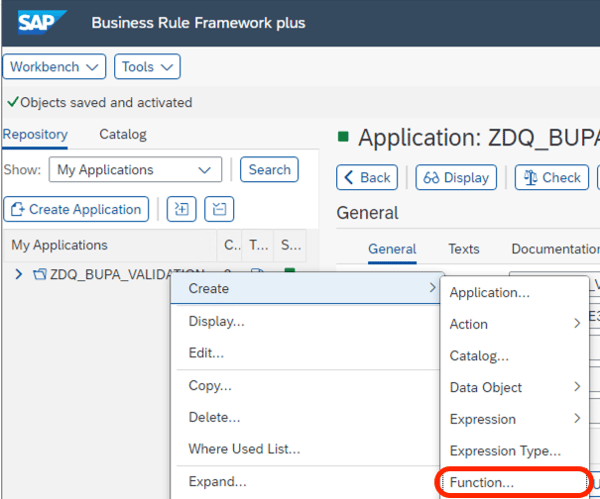
Task: Open the Tools dropdown menu
Action: [x=147, y=67]
